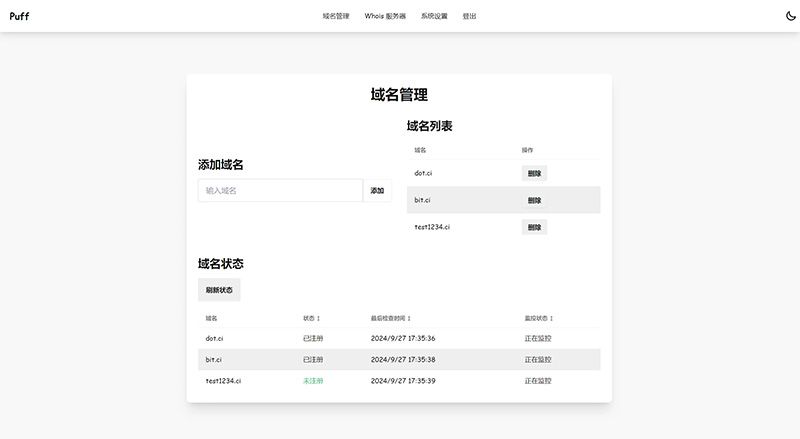Click the 域名 header in 域名状态 table
The height and width of the screenshot is (439, 800).
[211, 318]
